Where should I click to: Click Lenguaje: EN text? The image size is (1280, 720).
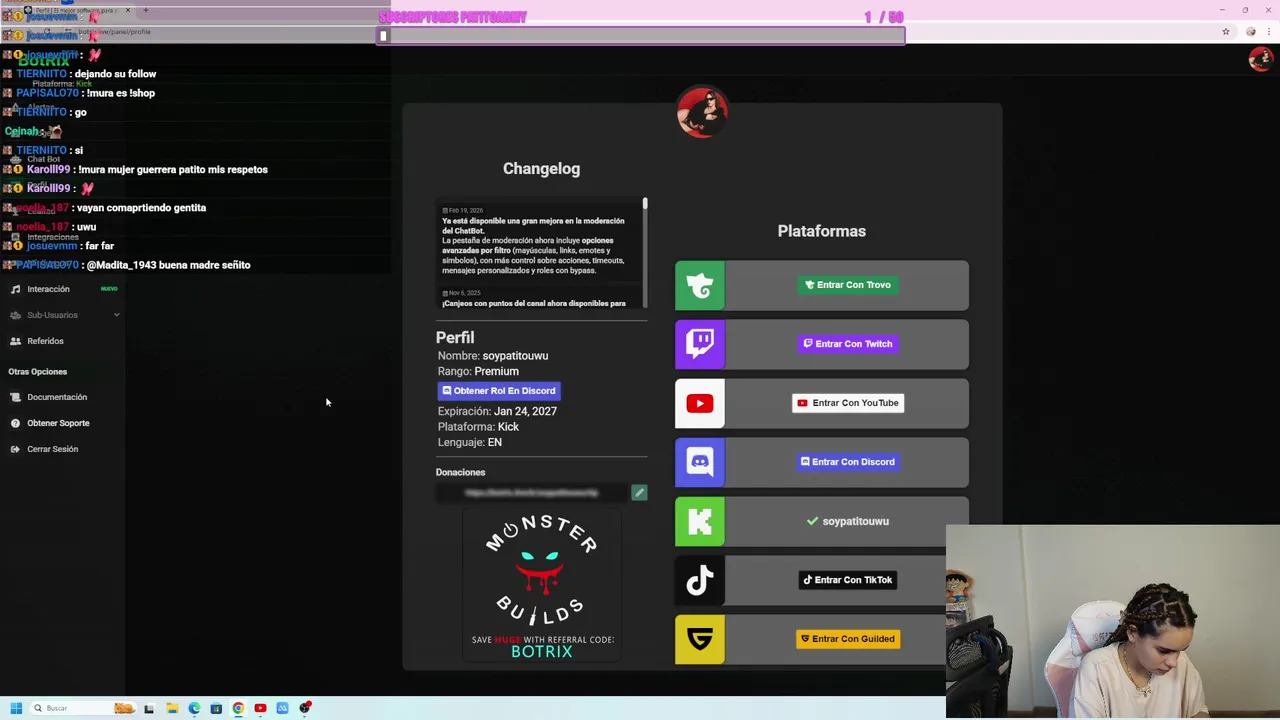click(469, 442)
